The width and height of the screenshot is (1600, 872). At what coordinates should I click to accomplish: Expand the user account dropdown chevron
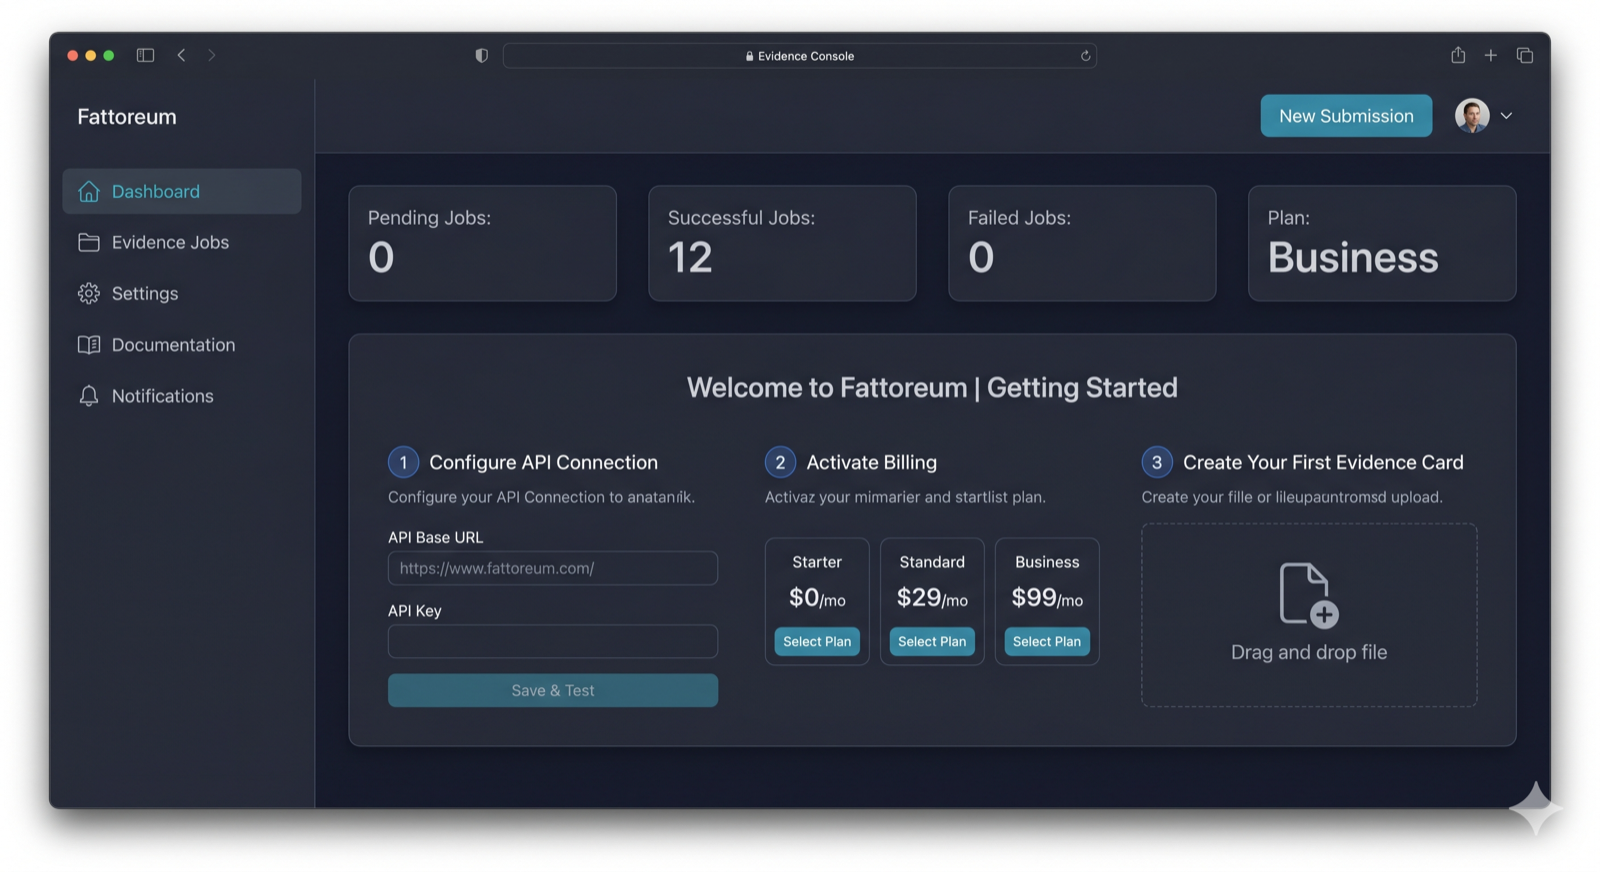point(1506,116)
